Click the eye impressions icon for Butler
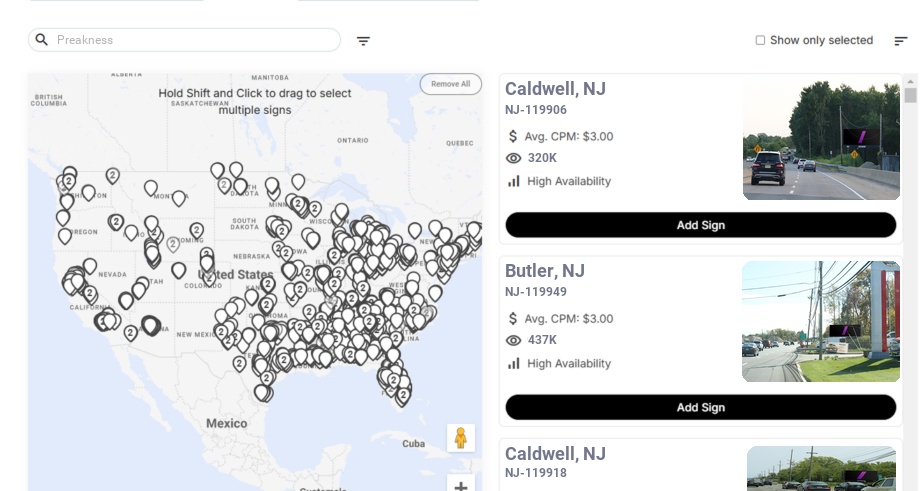920x491 pixels. click(x=514, y=340)
